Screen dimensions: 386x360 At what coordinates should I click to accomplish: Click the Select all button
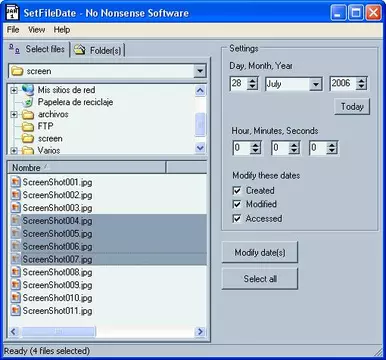pos(260,279)
